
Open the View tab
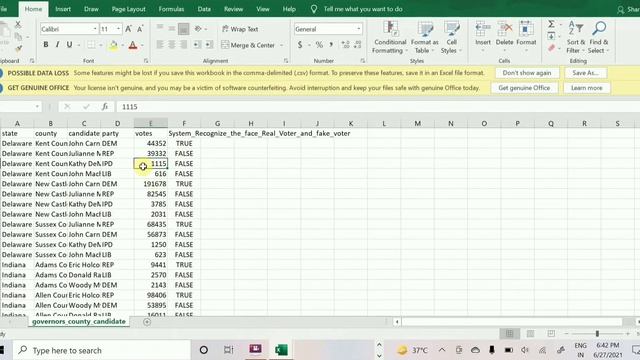coord(263,9)
